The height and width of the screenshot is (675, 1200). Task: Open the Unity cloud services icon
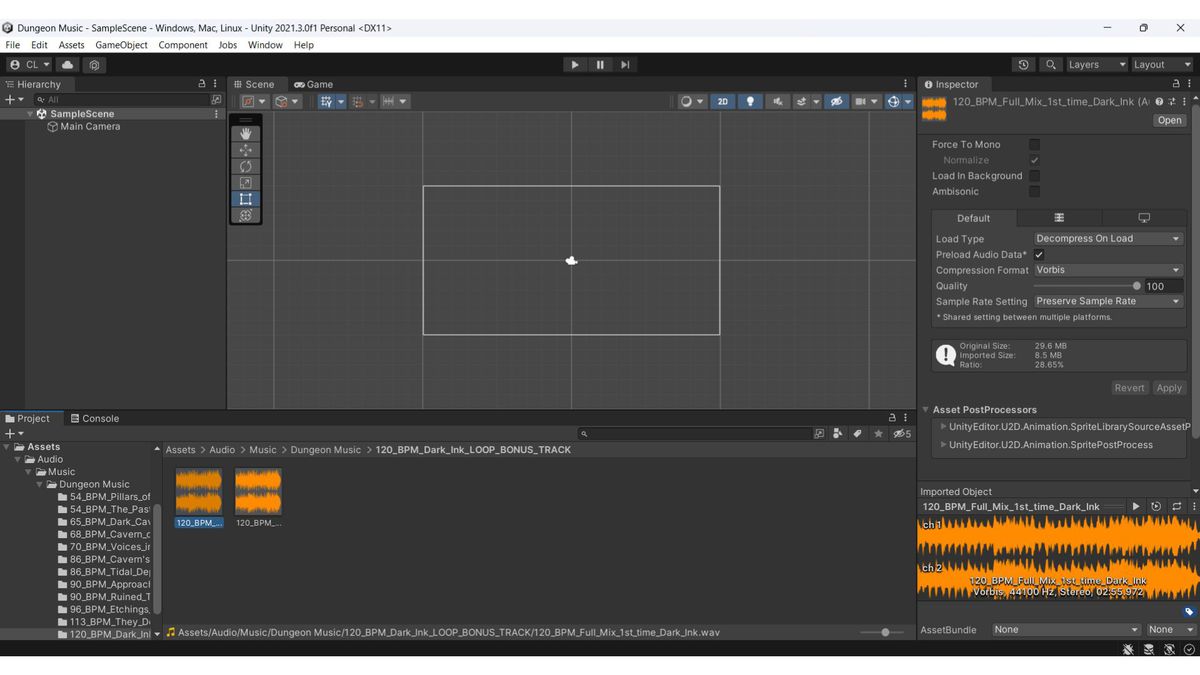[x=68, y=65]
